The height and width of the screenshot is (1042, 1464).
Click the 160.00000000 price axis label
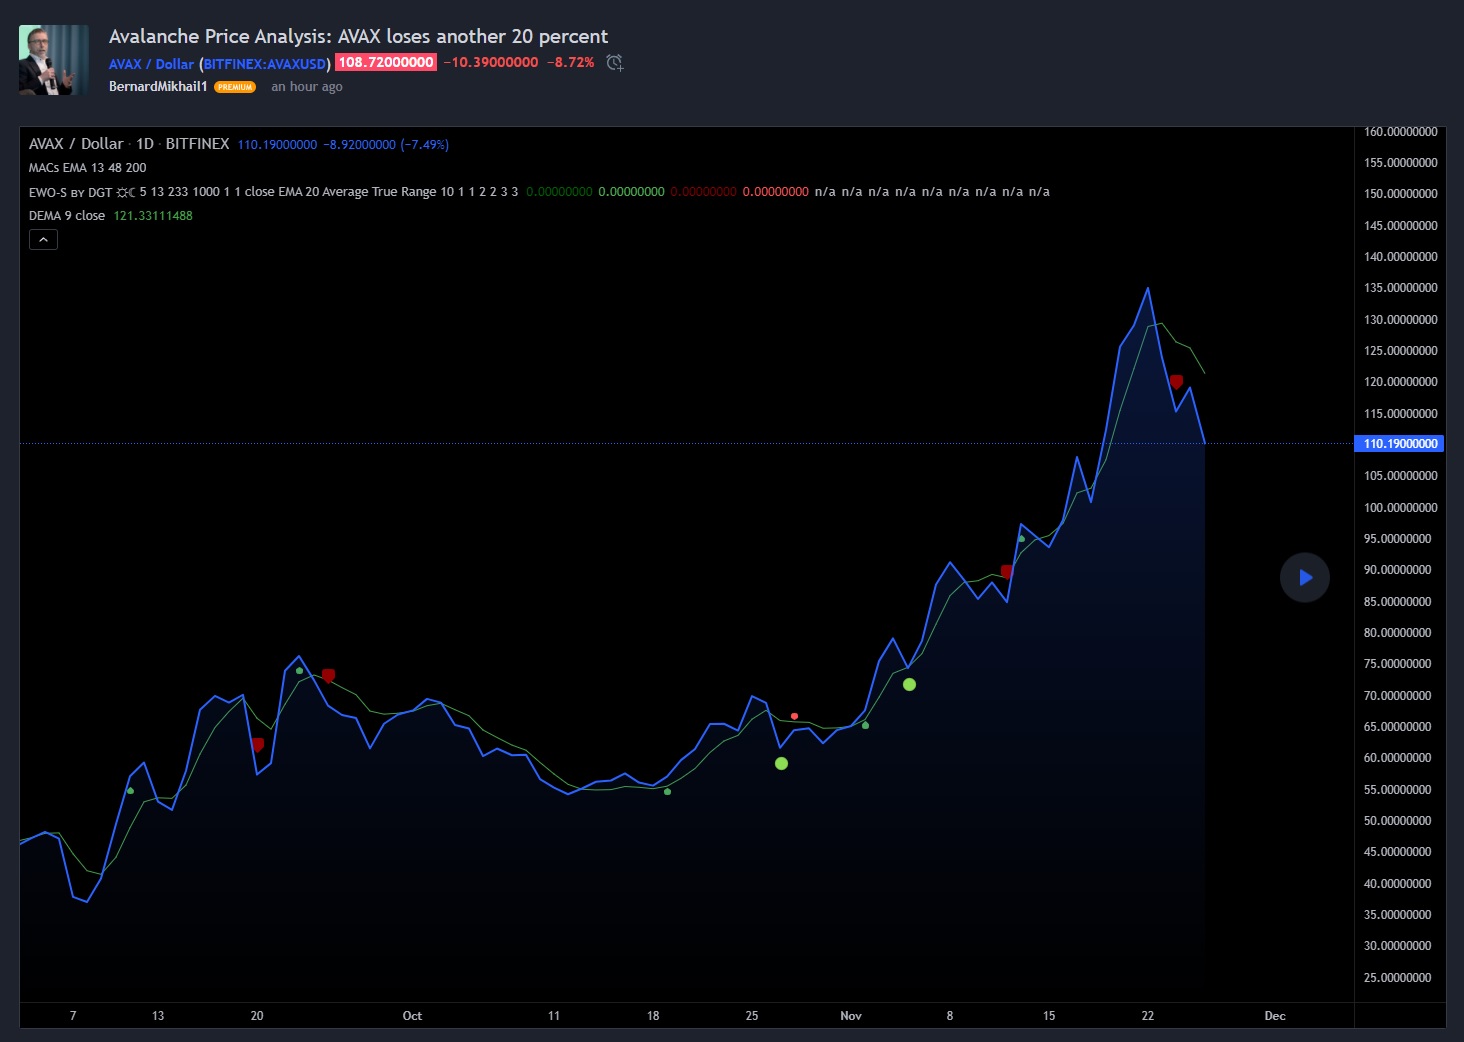tap(1400, 132)
